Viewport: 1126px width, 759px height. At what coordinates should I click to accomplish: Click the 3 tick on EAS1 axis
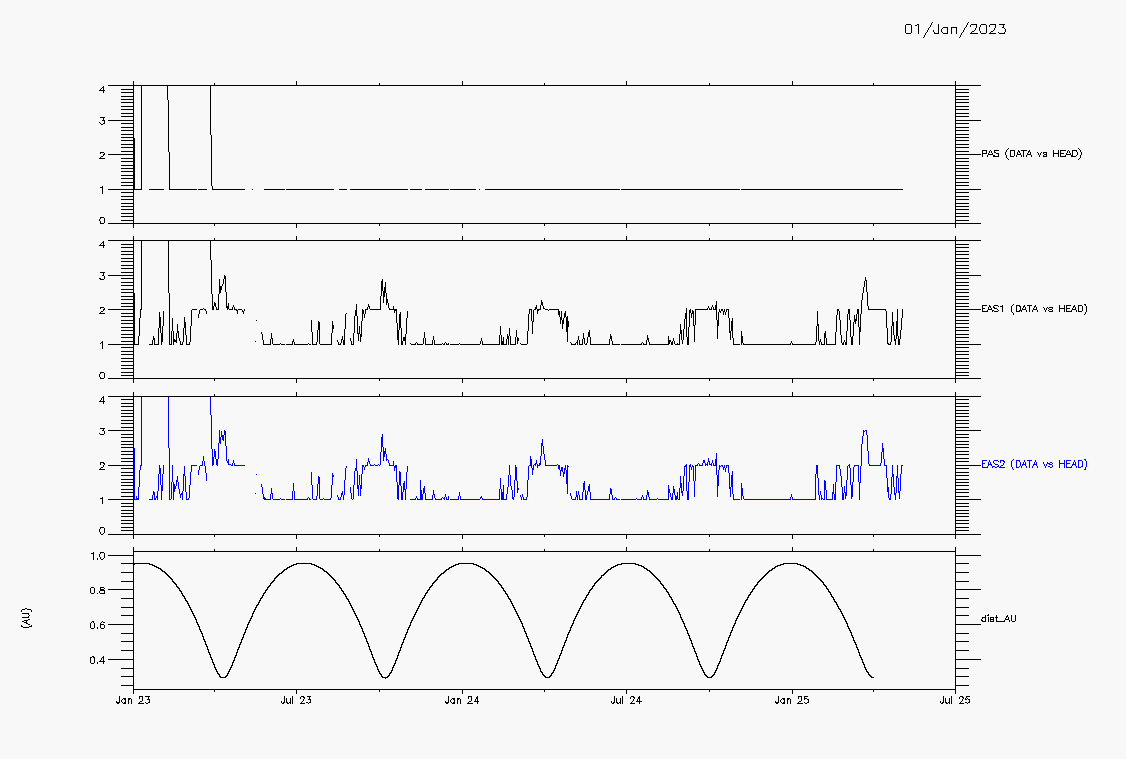pos(102,276)
